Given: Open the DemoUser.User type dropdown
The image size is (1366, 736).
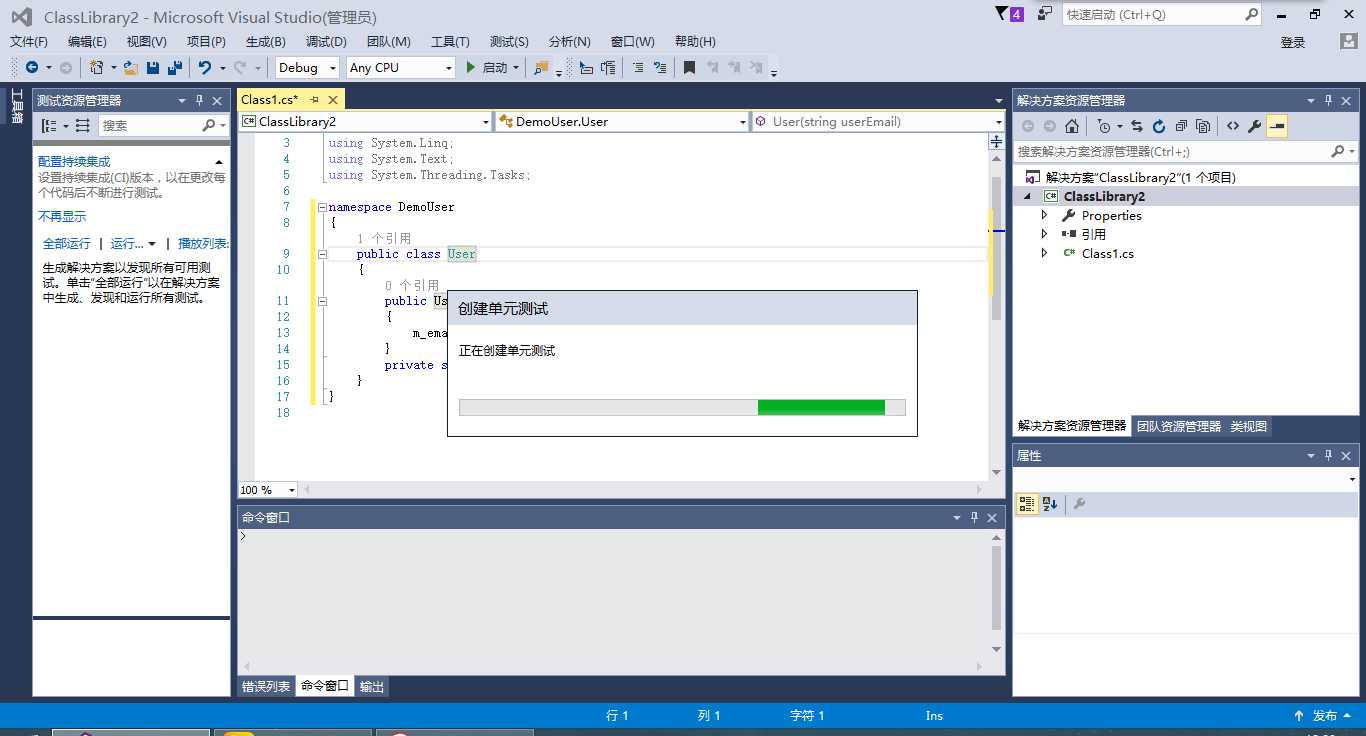Looking at the screenshot, I should pyautogui.click(x=743, y=121).
